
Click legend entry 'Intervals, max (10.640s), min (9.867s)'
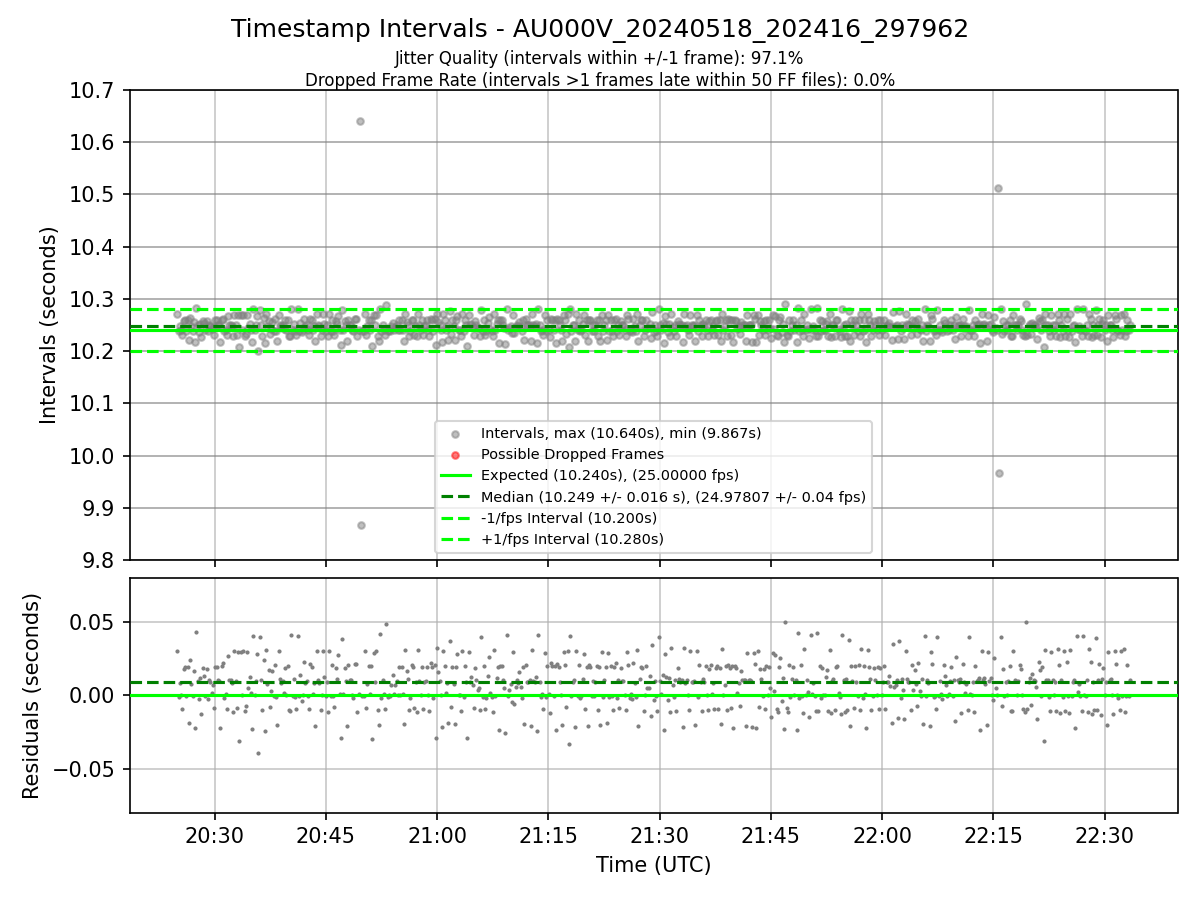click(x=621, y=433)
